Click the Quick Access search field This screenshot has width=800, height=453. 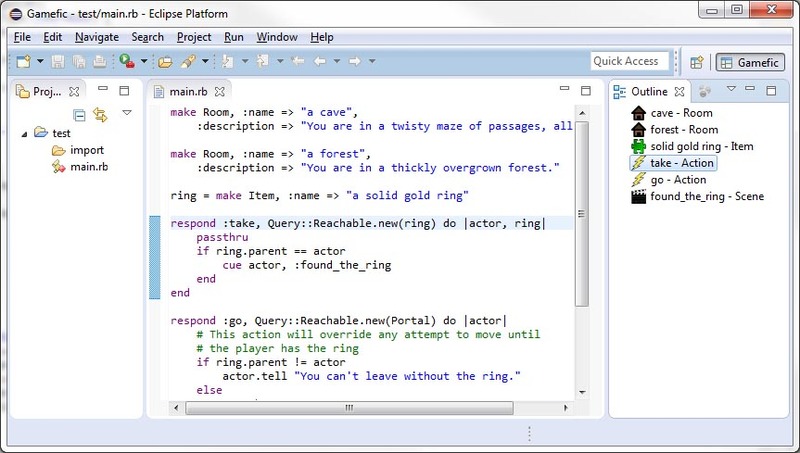(630, 61)
